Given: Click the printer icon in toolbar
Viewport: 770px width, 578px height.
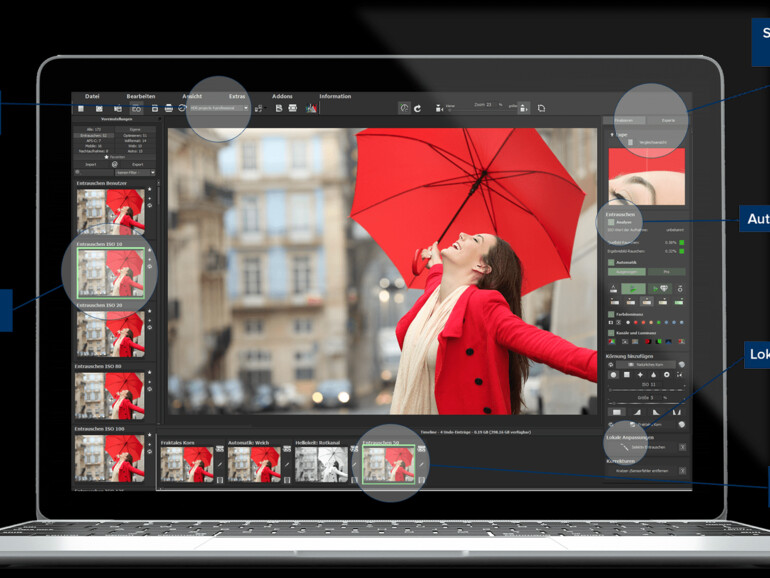Looking at the screenshot, I should (168, 109).
